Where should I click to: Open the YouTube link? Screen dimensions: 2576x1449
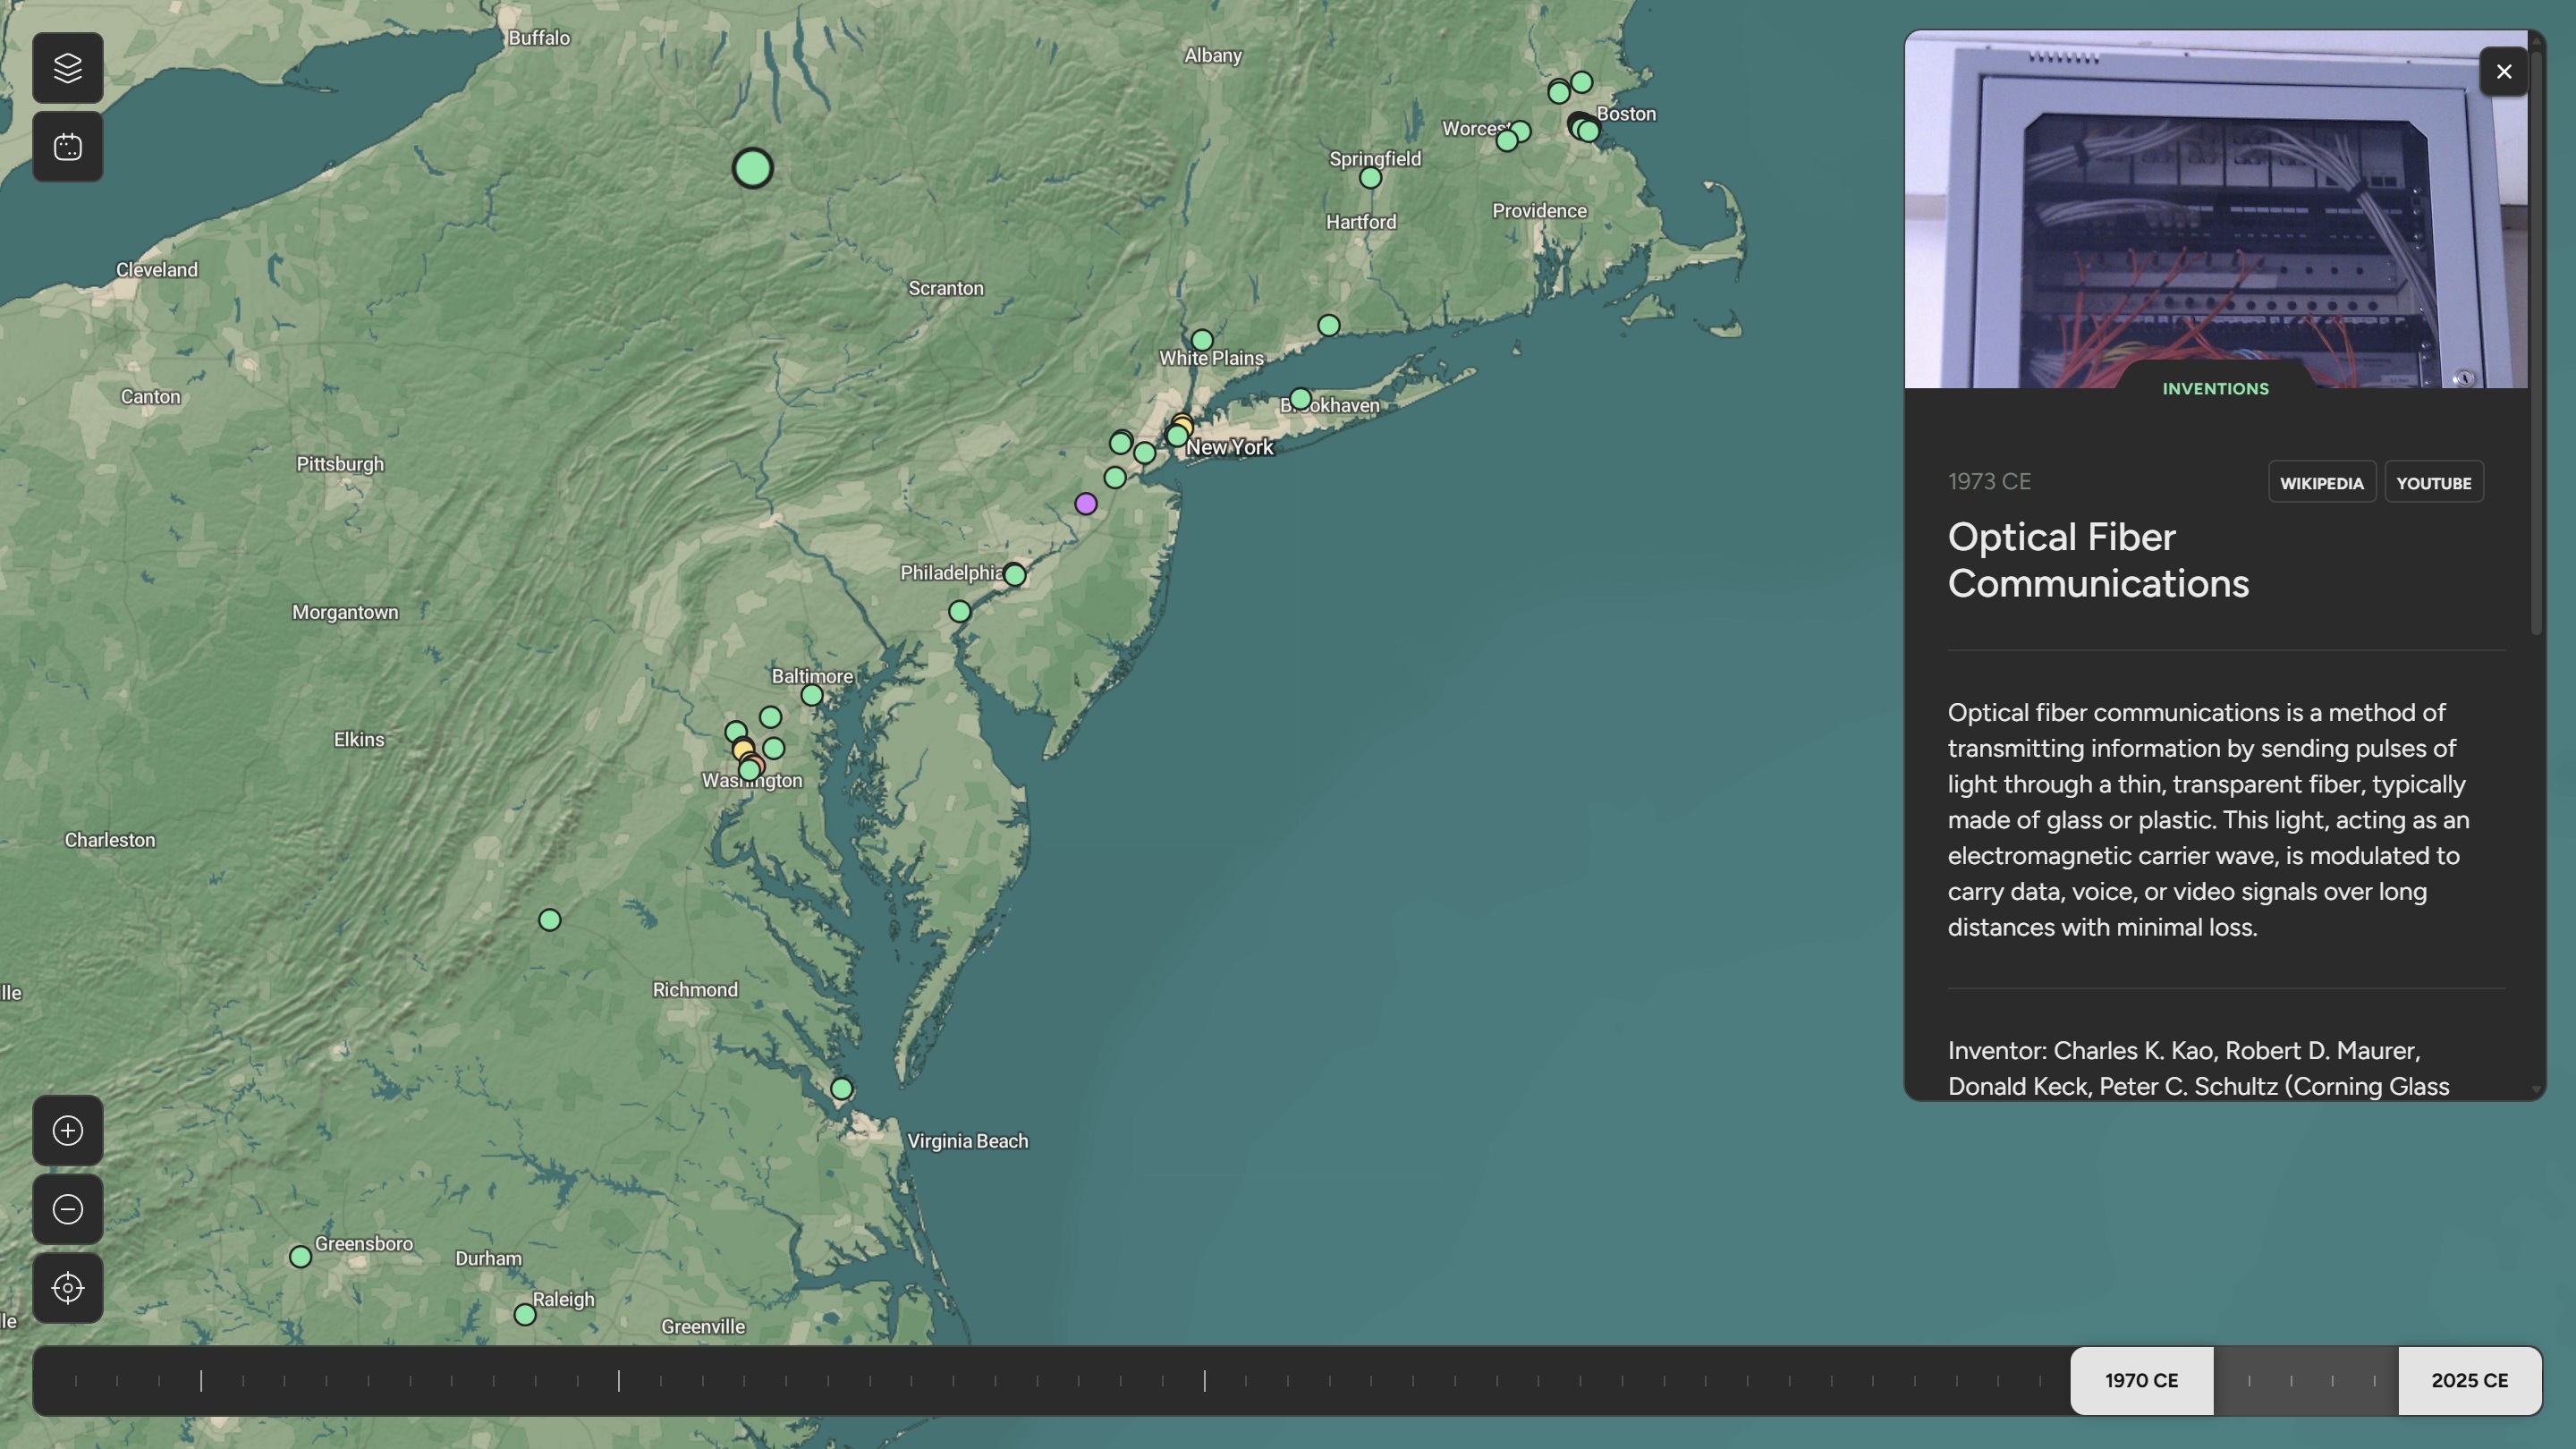pos(2433,483)
